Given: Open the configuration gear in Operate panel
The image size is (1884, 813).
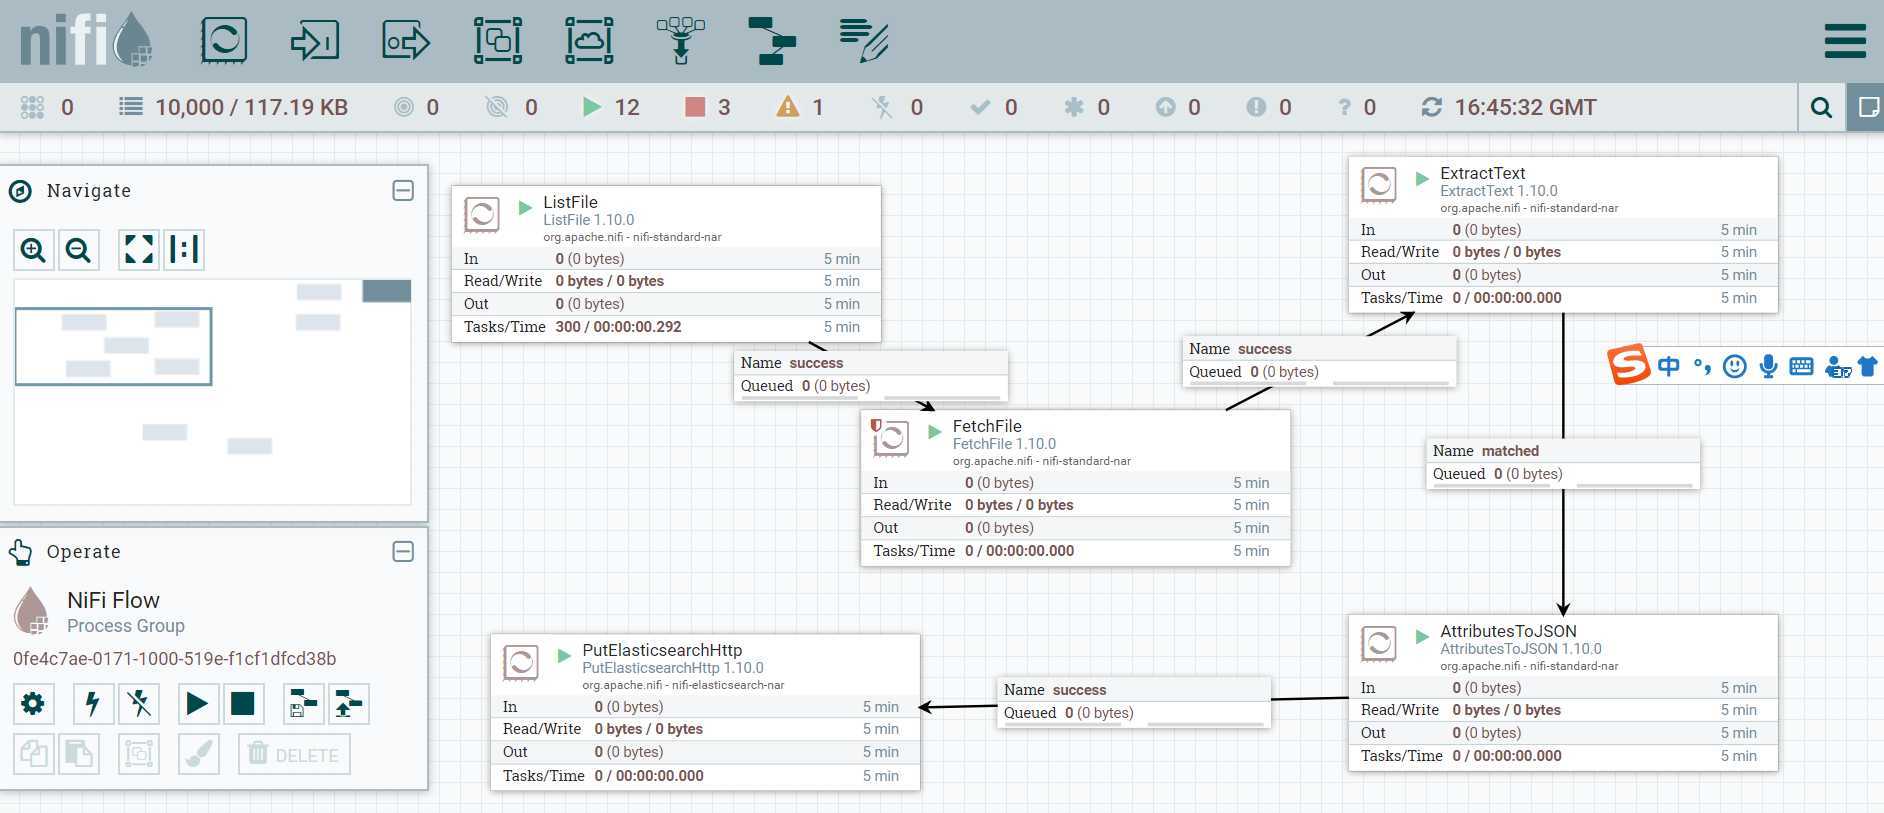Looking at the screenshot, I should click(x=33, y=704).
